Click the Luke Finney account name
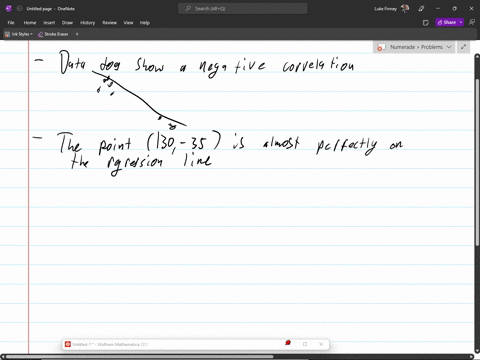This screenshot has height=360, width=480. (x=385, y=9)
